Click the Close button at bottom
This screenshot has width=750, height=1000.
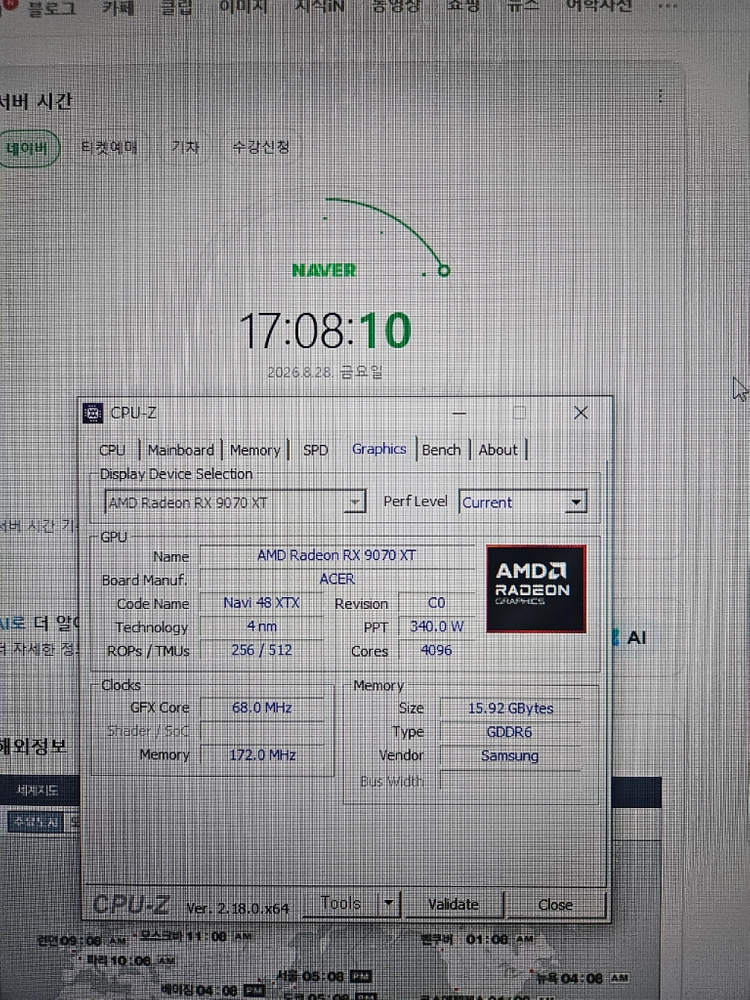(x=555, y=905)
